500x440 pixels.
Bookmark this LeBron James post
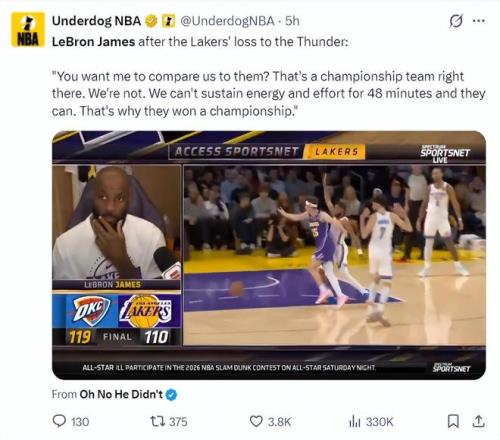(453, 421)
